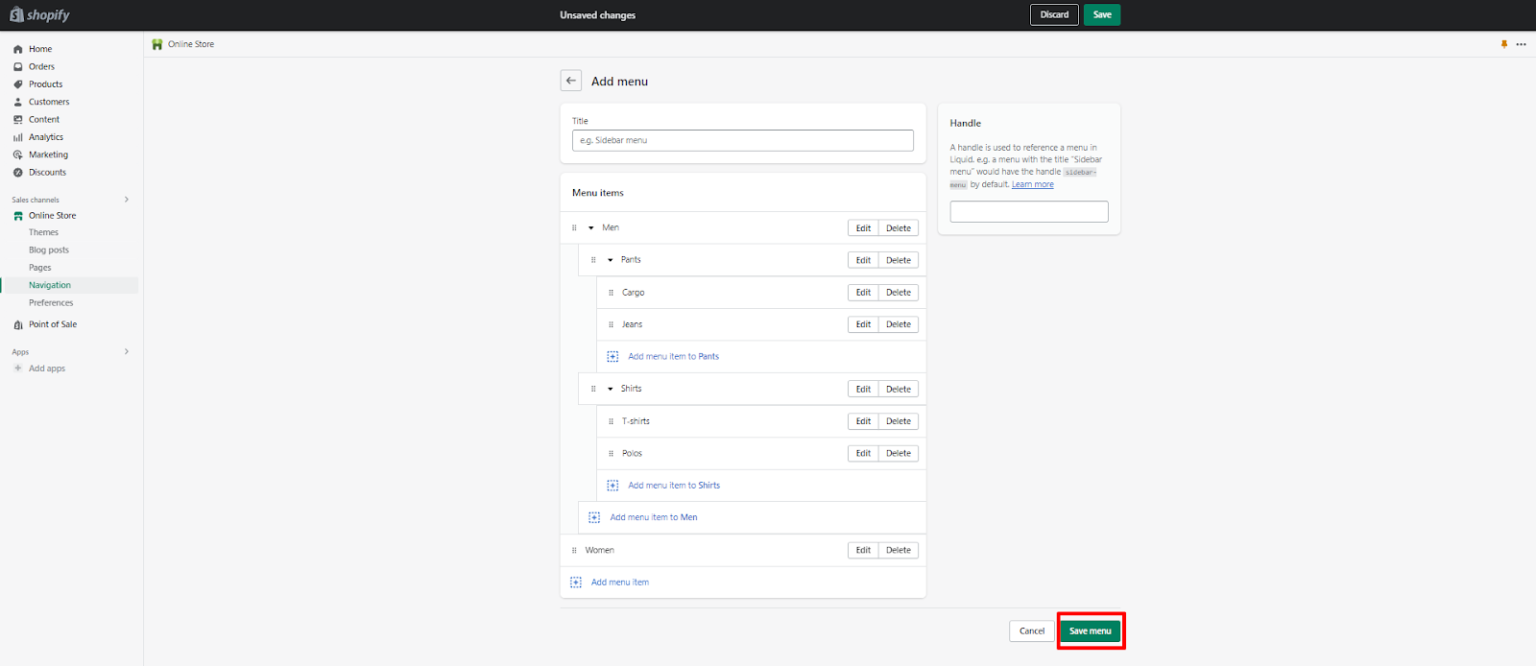
Task: Open the Home icon in the sidebar
Action: coord(17,48)
